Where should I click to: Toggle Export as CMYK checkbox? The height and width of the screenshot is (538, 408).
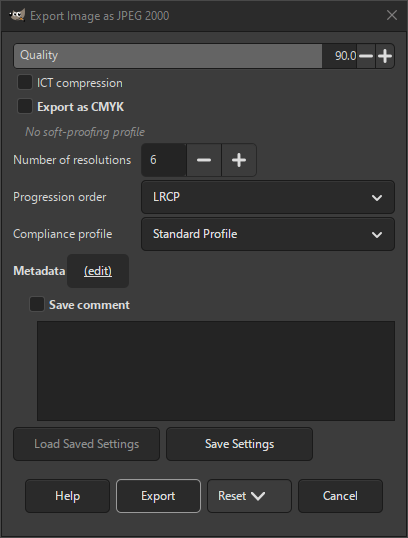click(x=25, y=107)
